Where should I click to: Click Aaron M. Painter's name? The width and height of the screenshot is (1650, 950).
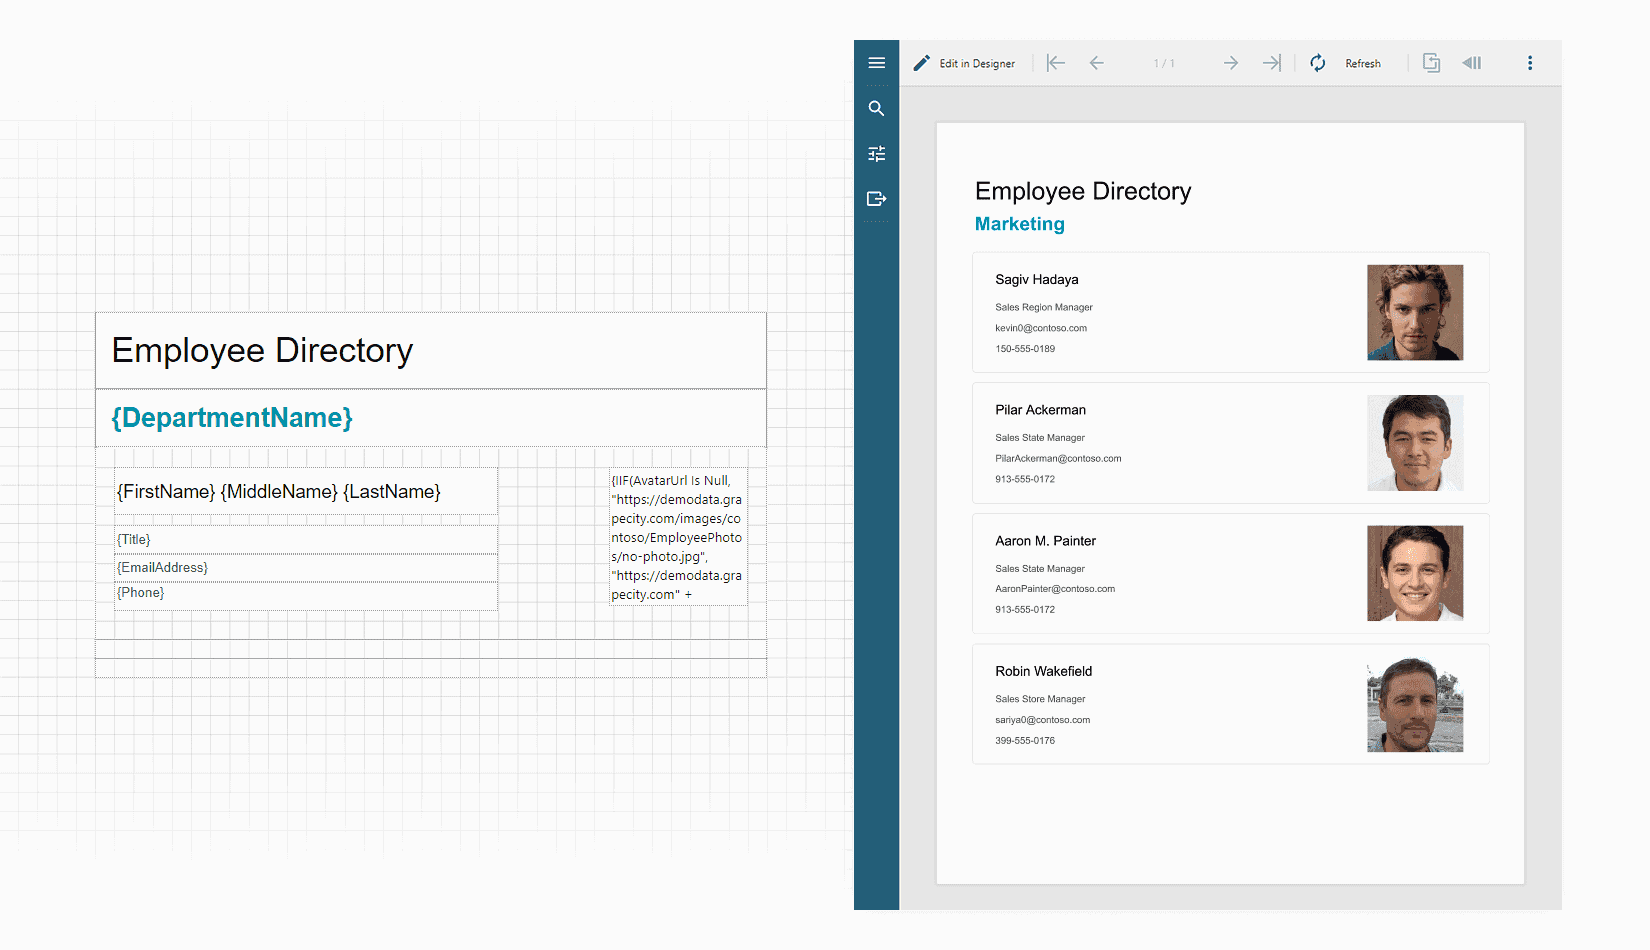click(1045, 541)
